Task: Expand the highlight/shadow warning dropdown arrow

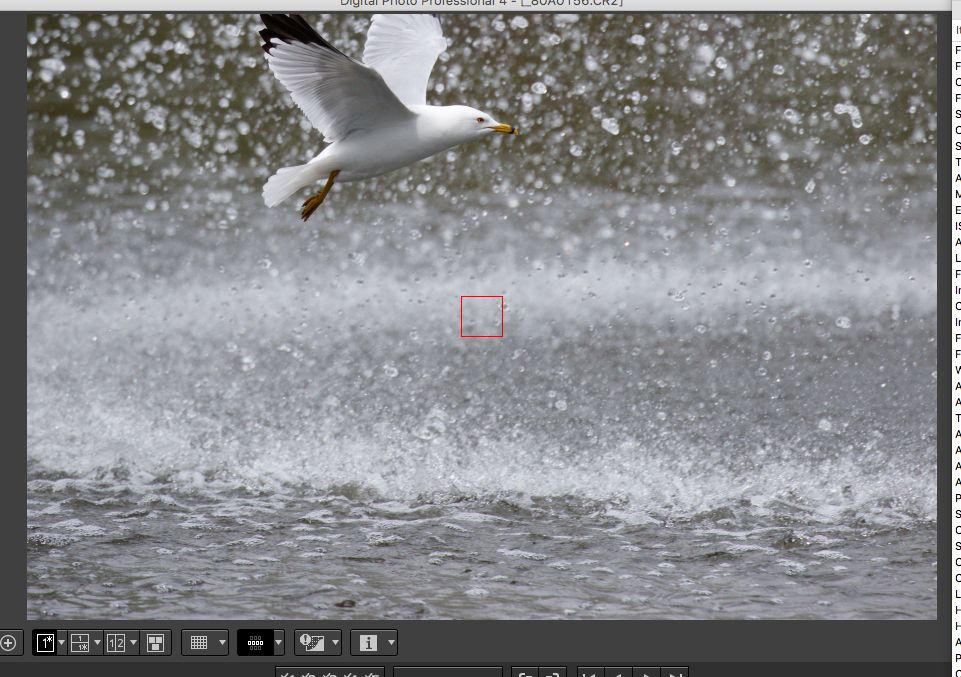Action: click(334, 643)
